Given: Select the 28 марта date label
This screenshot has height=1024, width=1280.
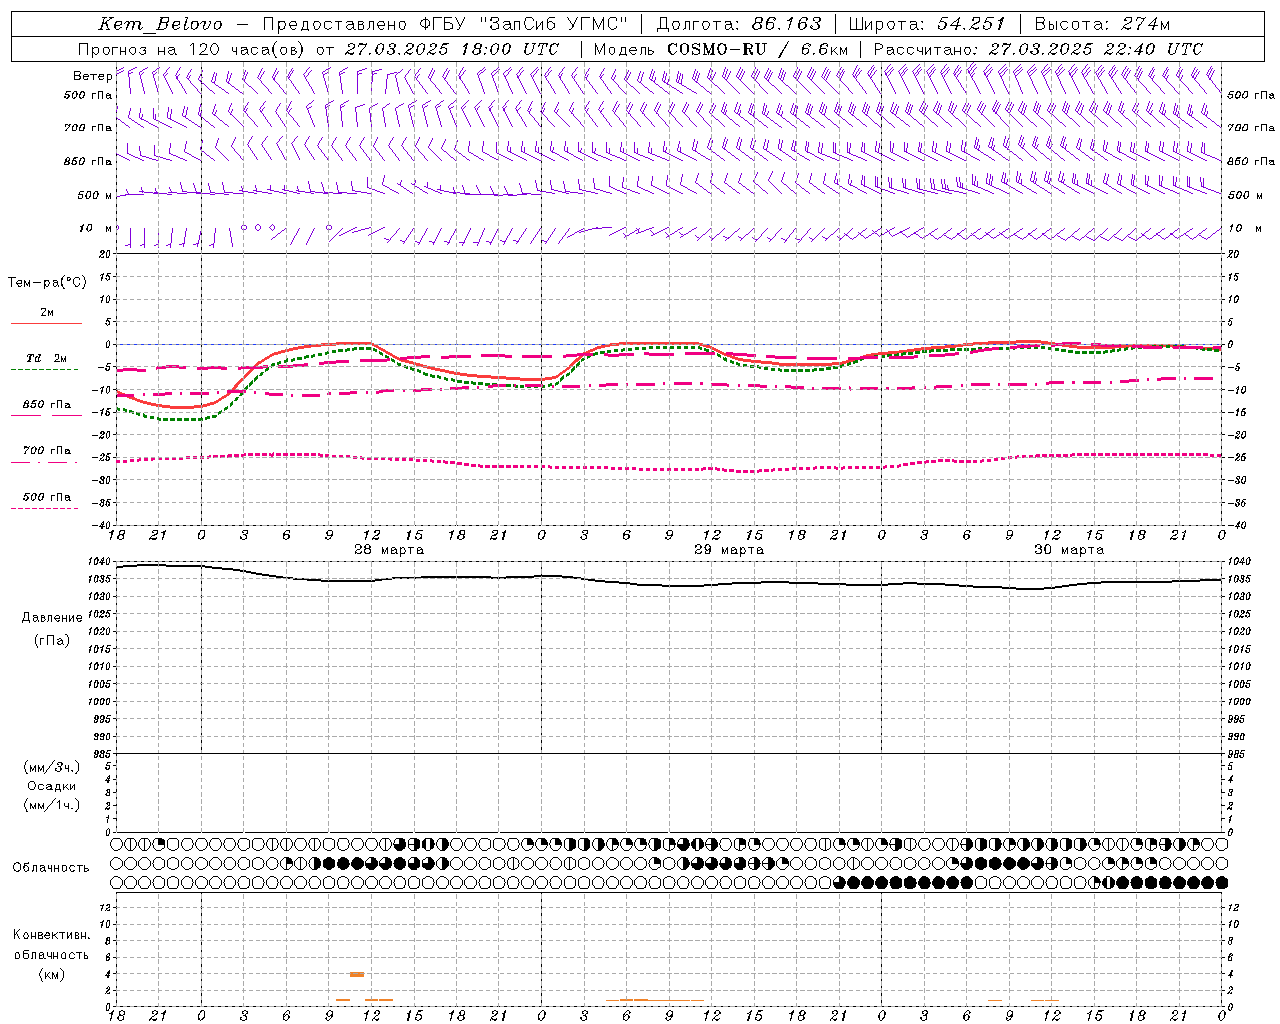Looking at the screenshot, I should coord(389,550).
